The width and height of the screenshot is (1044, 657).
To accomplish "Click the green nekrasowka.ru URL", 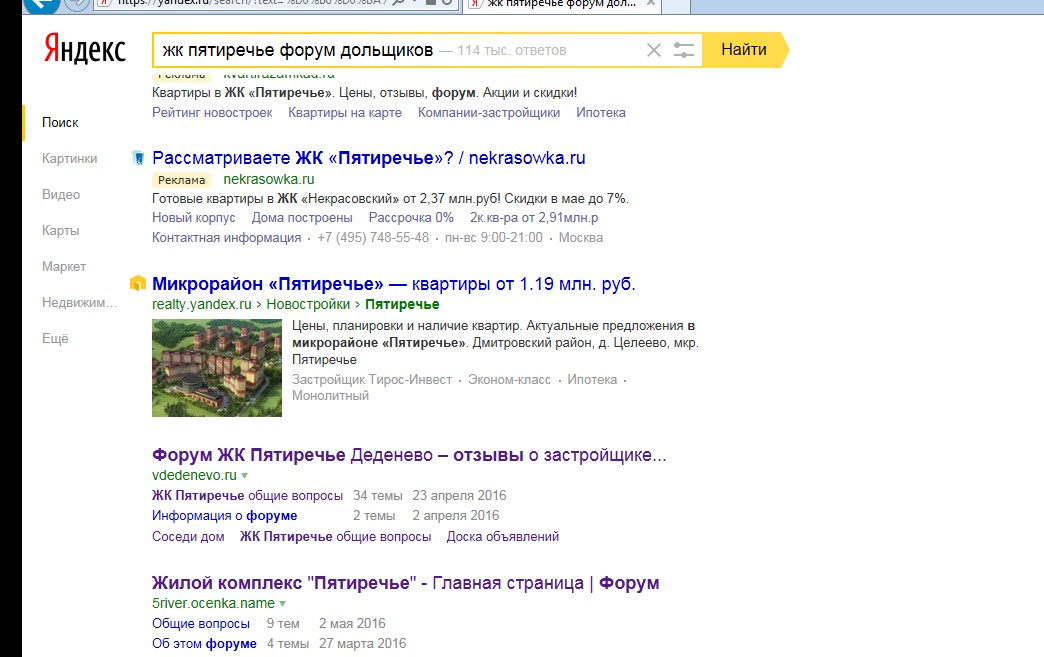I will tap(268, 179).
